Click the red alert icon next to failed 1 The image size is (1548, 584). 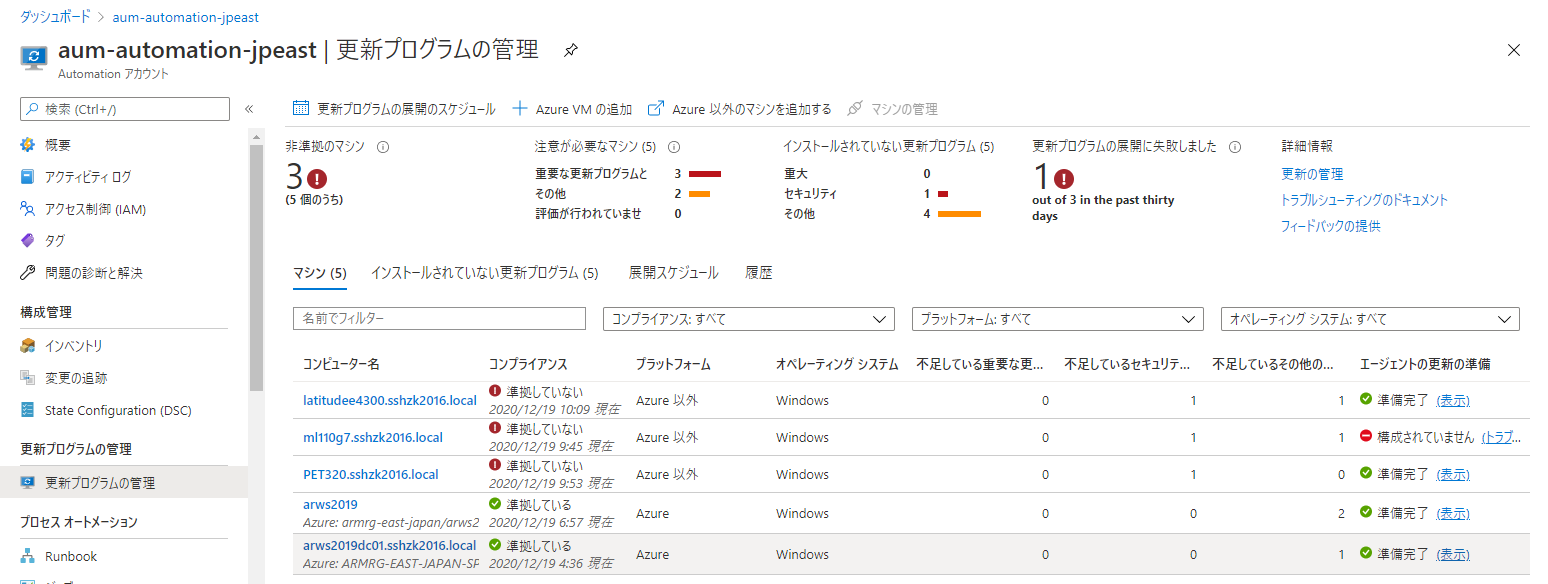[1063, 179]
